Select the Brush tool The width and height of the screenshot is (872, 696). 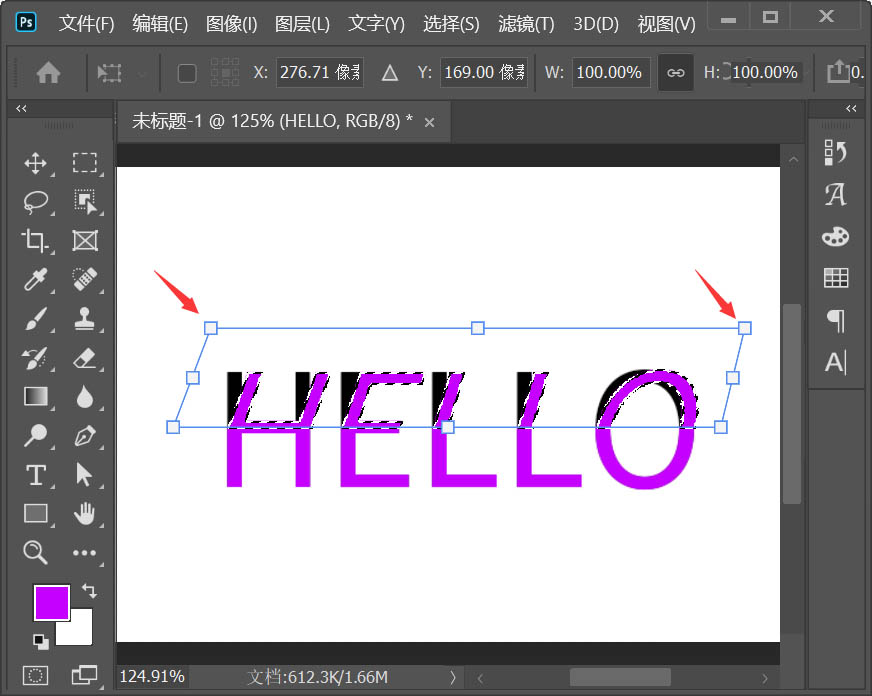pyautogui.click(x=36, y=319)
